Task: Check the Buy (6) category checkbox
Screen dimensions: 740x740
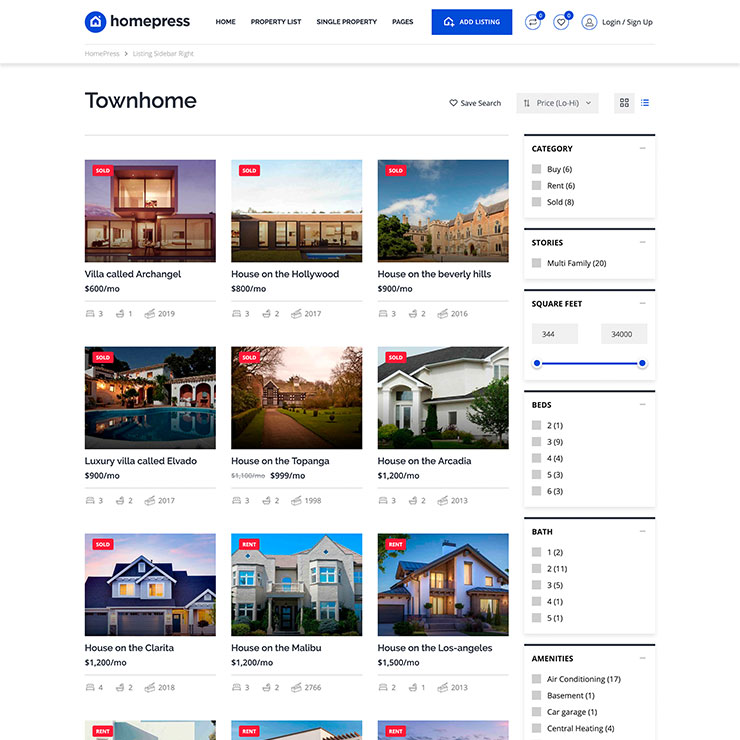Action: [537, 169]
